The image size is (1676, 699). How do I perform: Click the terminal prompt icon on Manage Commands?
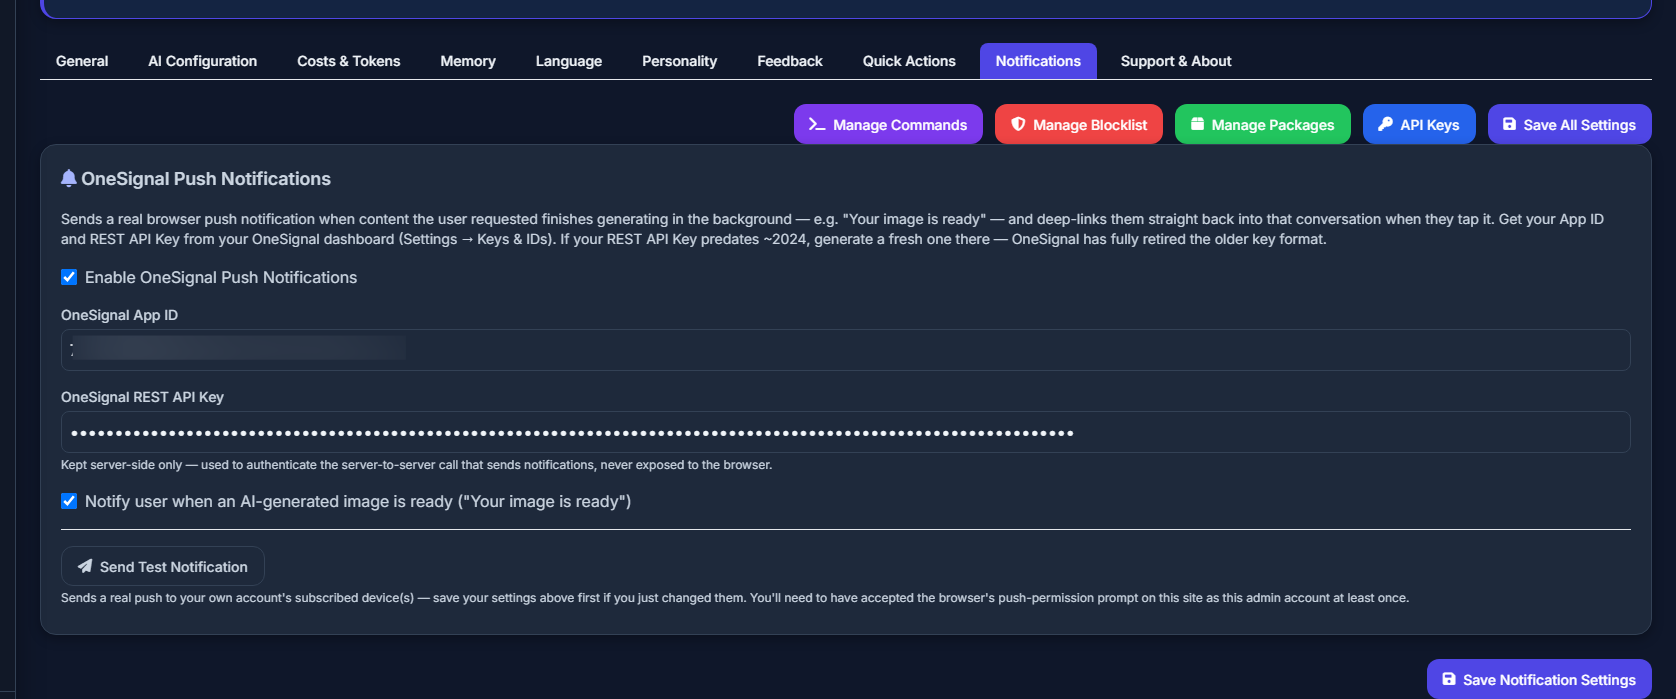817,125
